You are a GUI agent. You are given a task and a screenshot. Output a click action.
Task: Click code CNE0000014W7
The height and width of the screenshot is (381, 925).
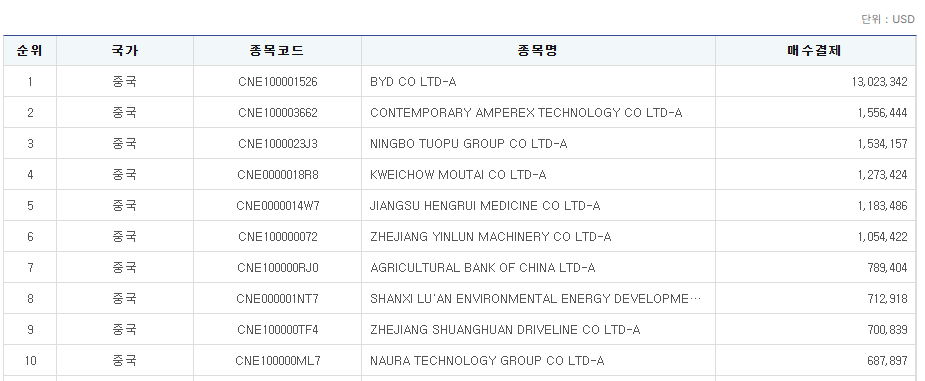[x=277, y=206]
